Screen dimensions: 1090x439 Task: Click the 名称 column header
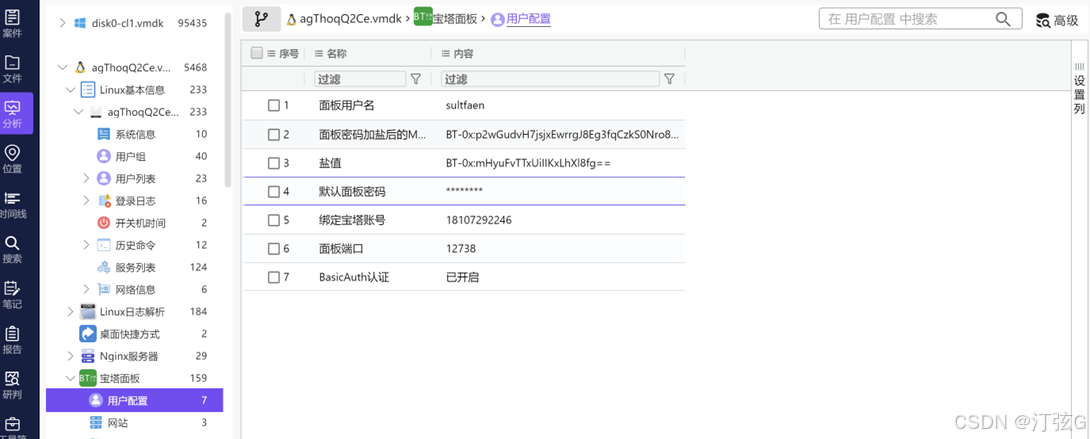331,53
